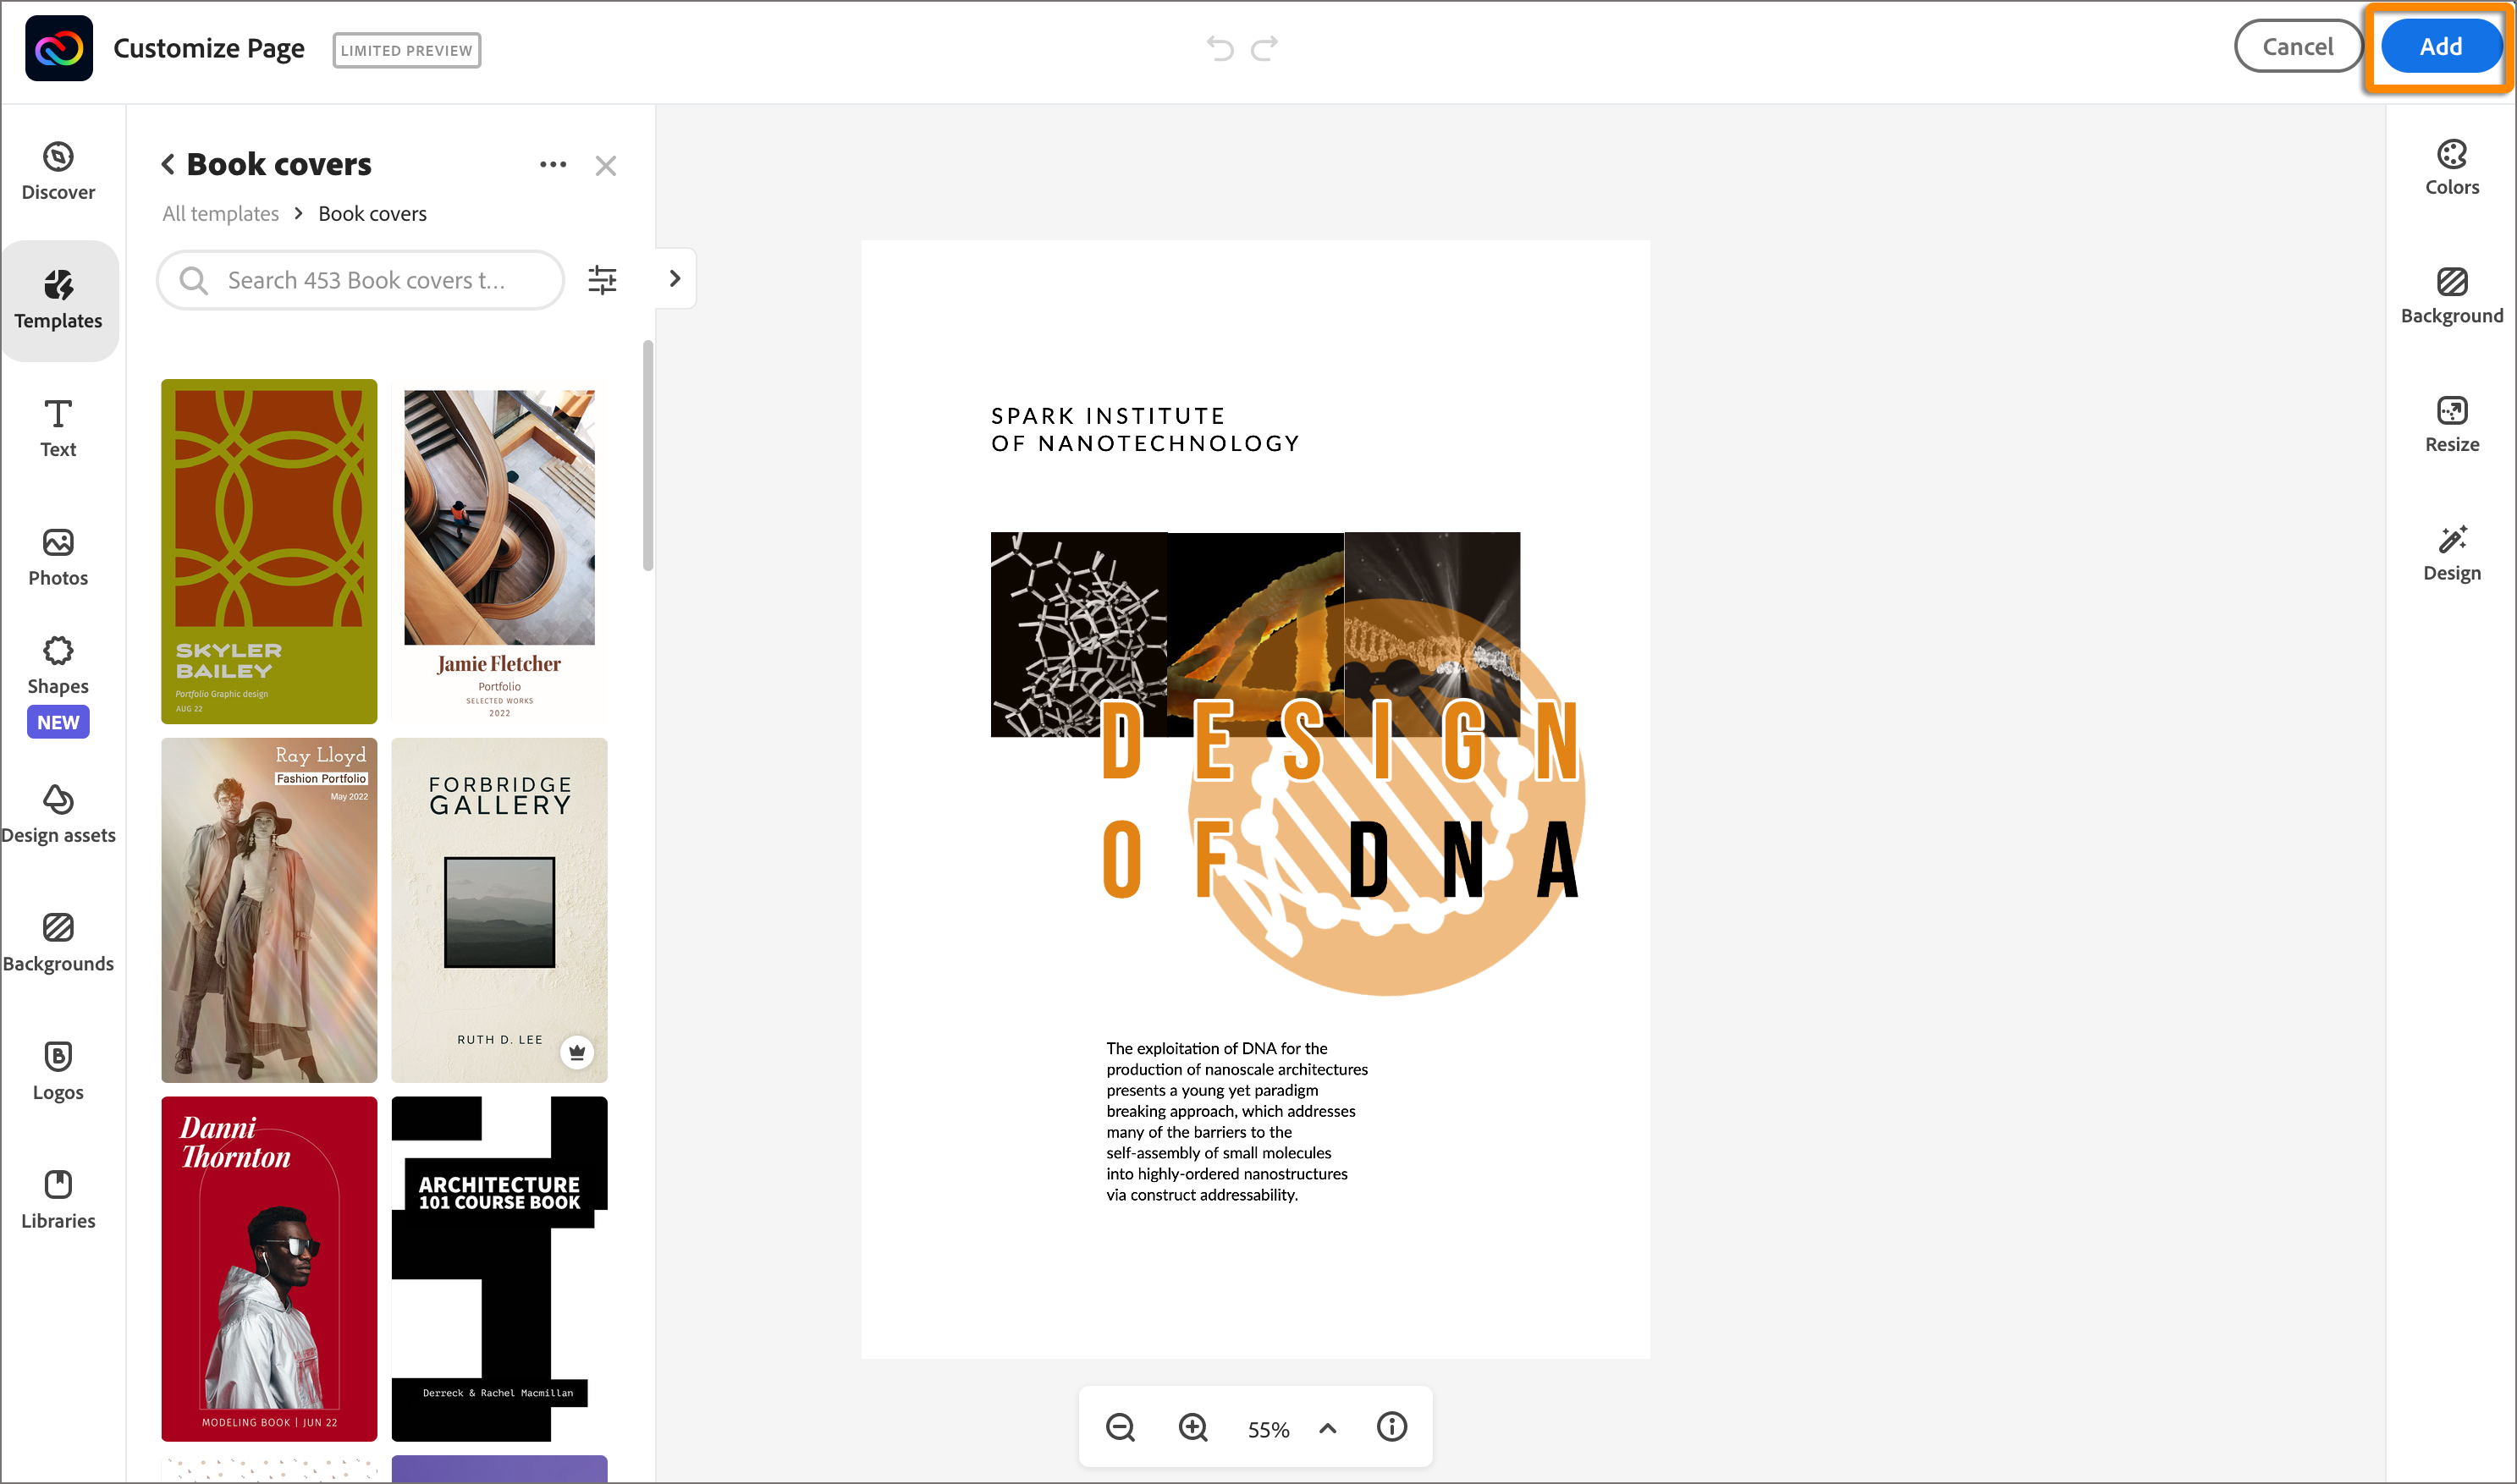Open the Backgrounds panel
2517x1484 pixels.
point(58,941)
